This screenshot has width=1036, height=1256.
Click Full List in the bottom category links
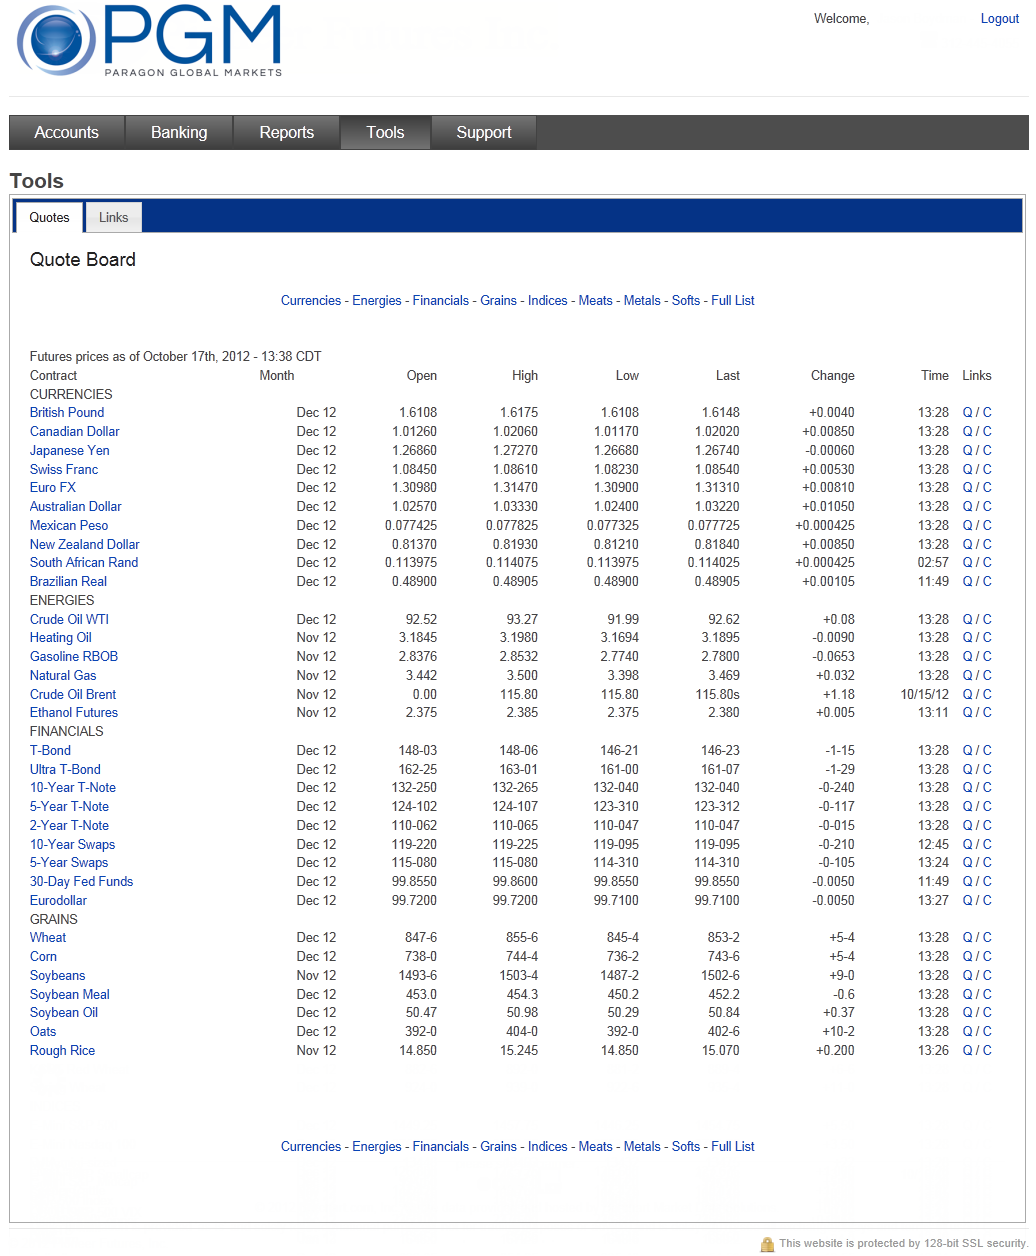pos(733,1147)
